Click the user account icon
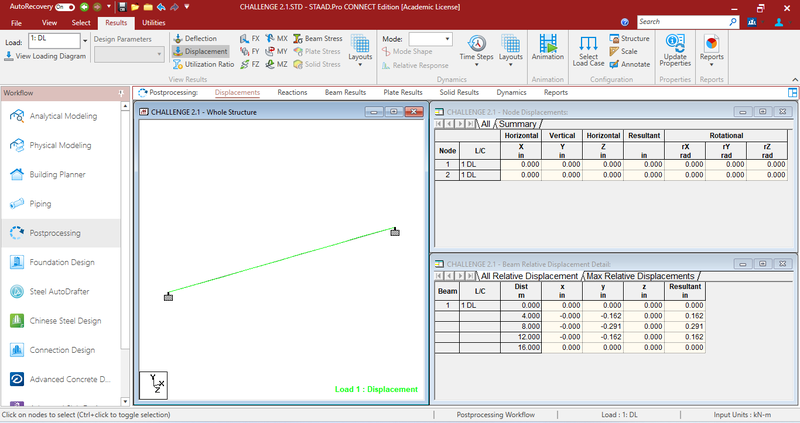 (779, 22)
